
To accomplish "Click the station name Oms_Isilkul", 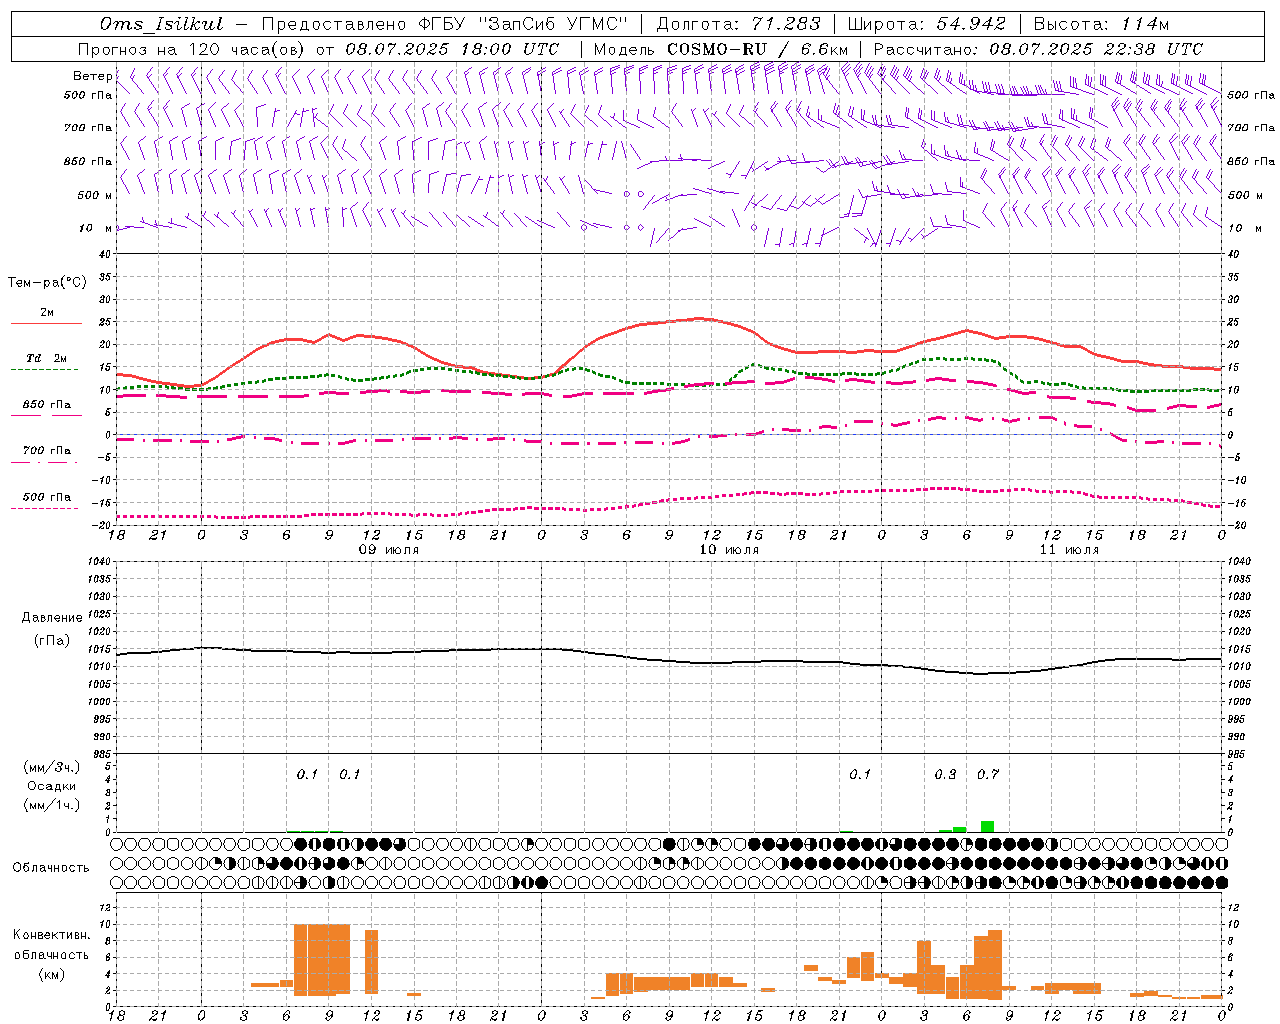I will click(x=162, y=24).
